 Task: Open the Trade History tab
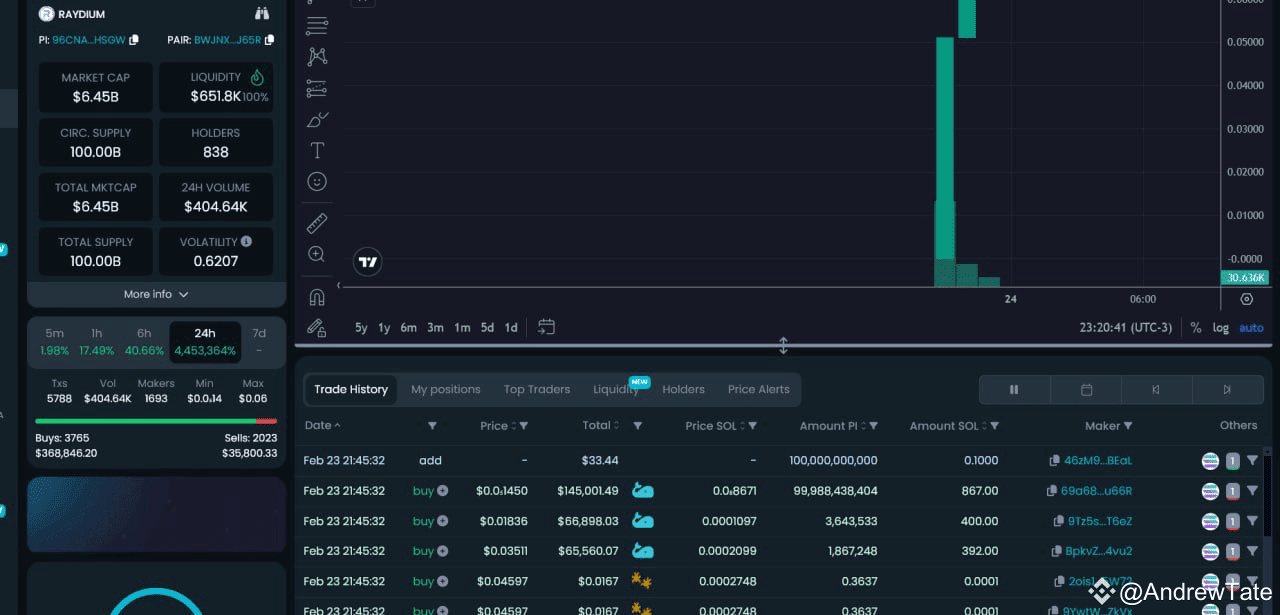[351, 389]
